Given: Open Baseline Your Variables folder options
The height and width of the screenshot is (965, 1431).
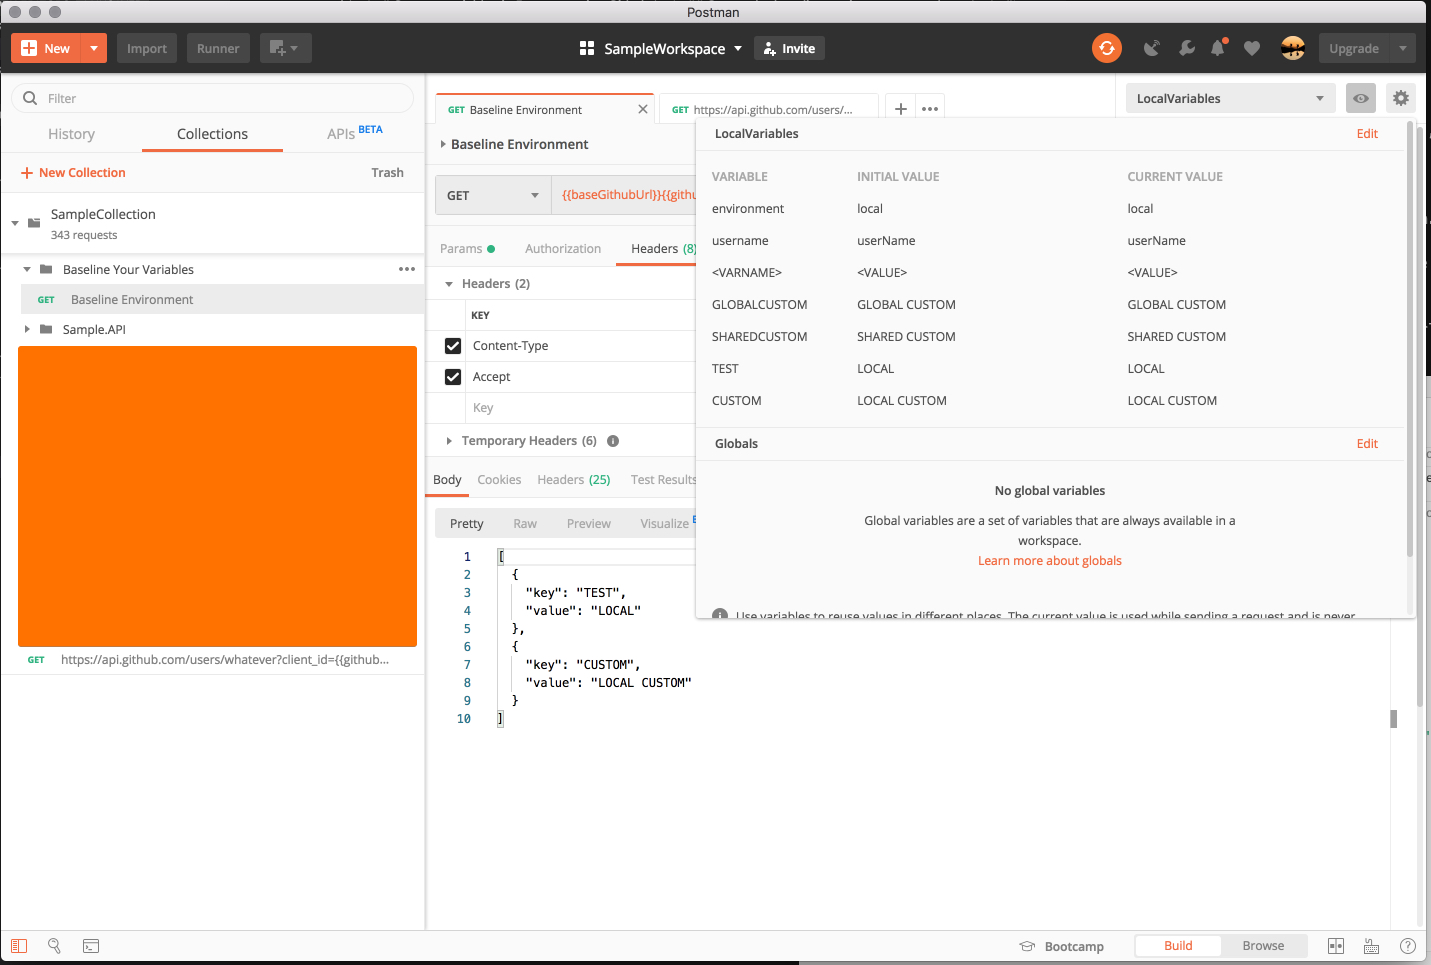Looking at the screenshot, I should coord(407,269).
